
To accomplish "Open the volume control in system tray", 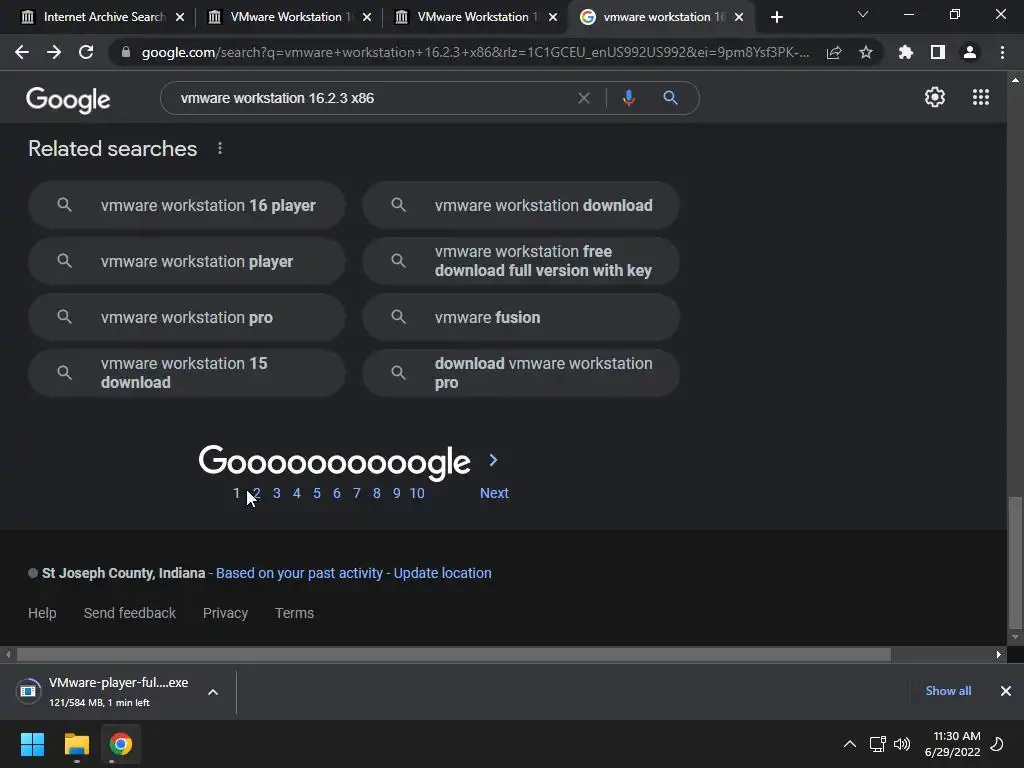I will pyautogui.click(x=902, y=744).
